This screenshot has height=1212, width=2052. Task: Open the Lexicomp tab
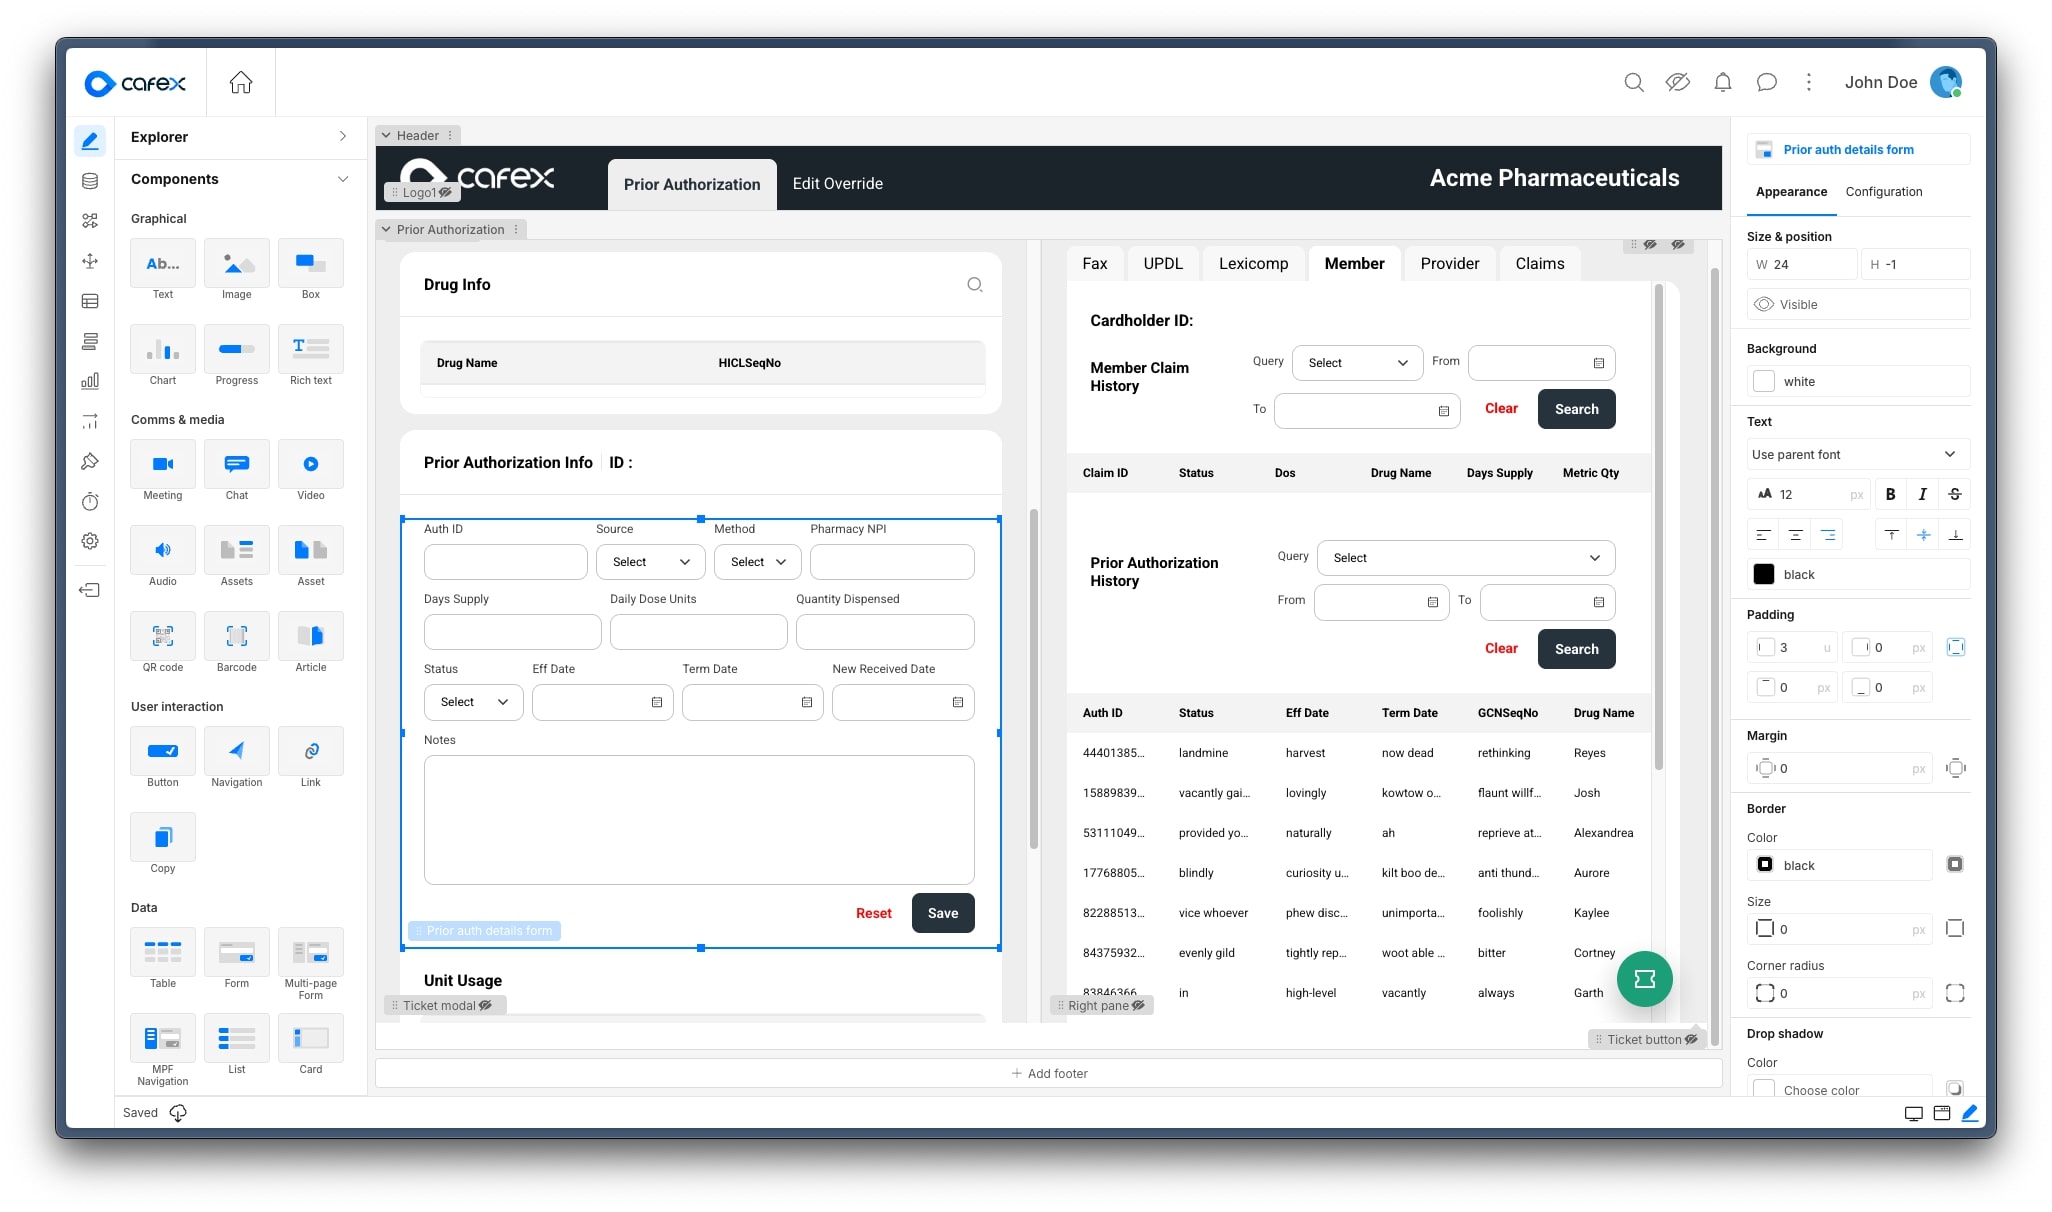pos(1252,263)
